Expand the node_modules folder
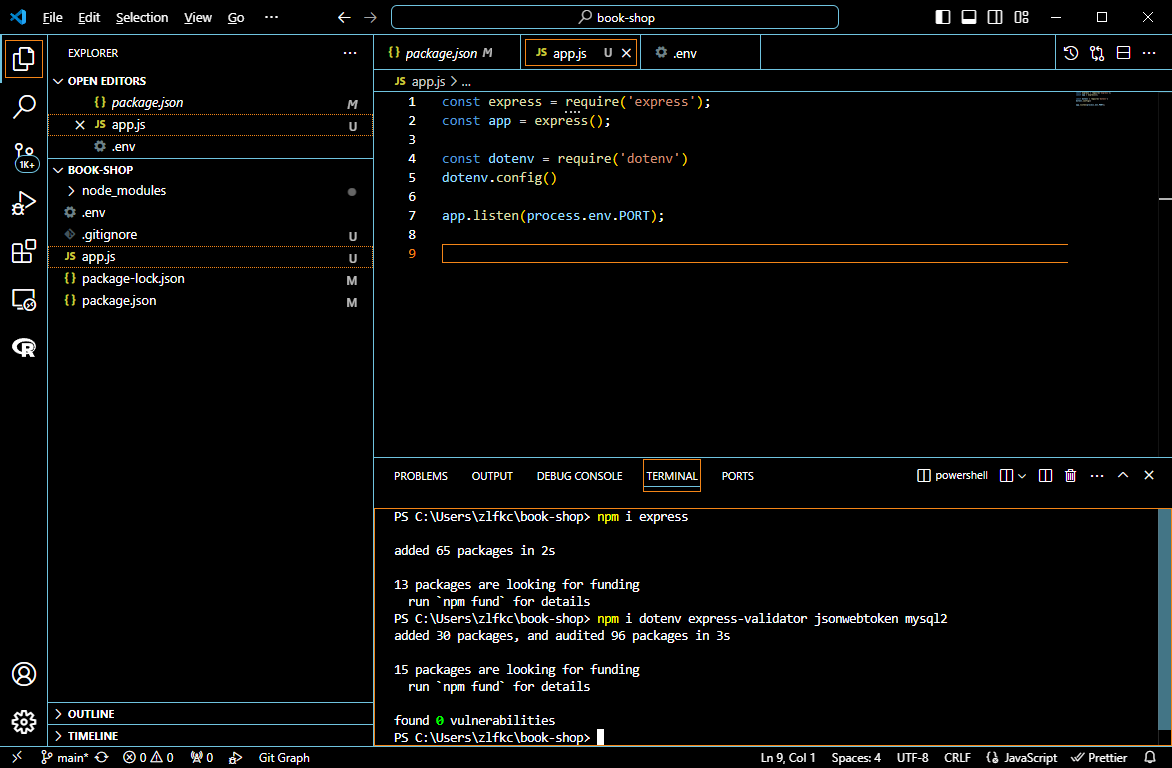 click(71, 191)
